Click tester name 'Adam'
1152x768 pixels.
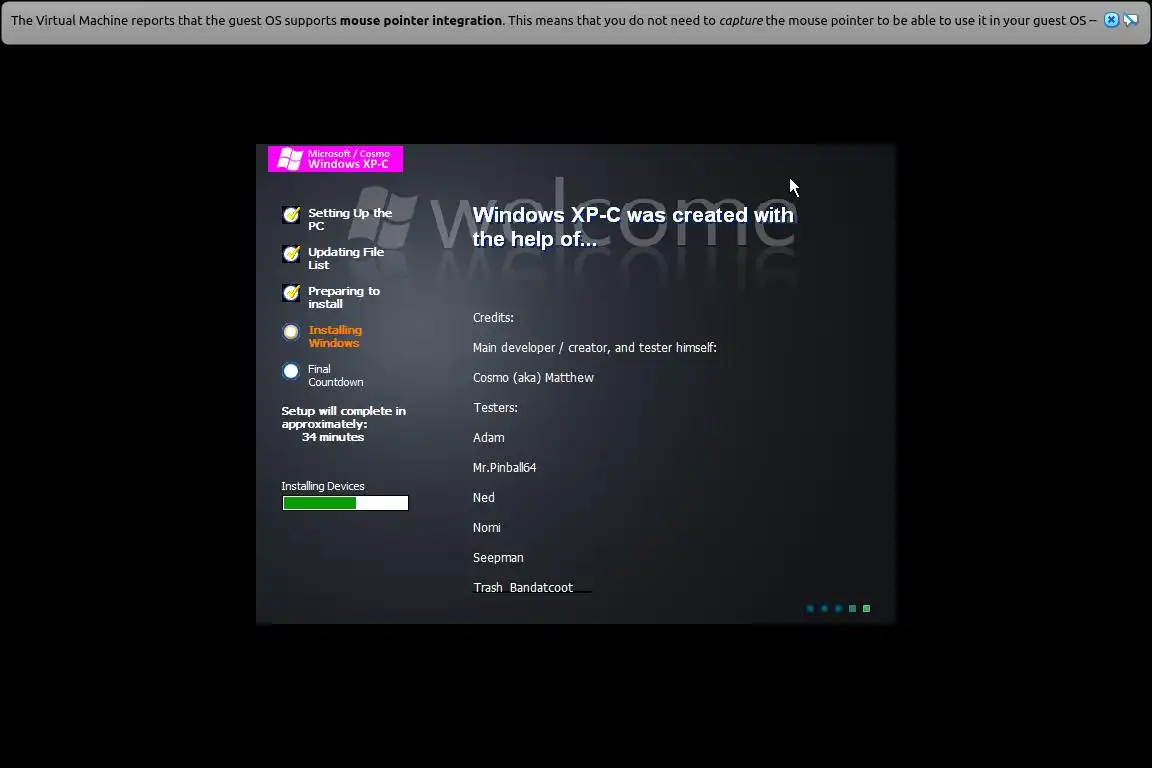tap(489, 438)
